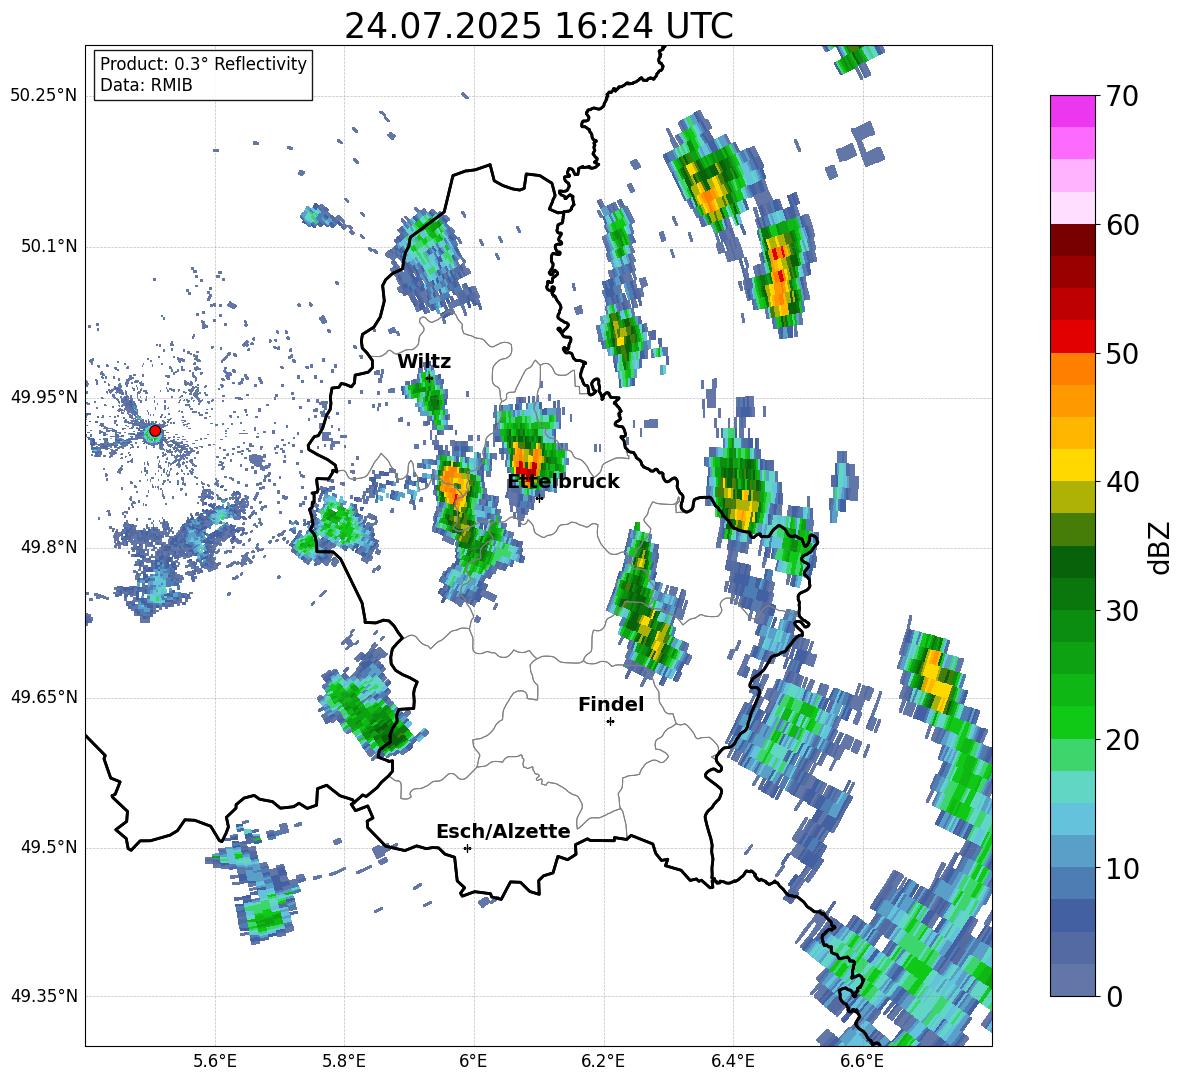Image resolution: width=1184 pixels, height=1081 pixels.
Task: Click the 50.25°N latitude label
Action: (x=44, y=96)
